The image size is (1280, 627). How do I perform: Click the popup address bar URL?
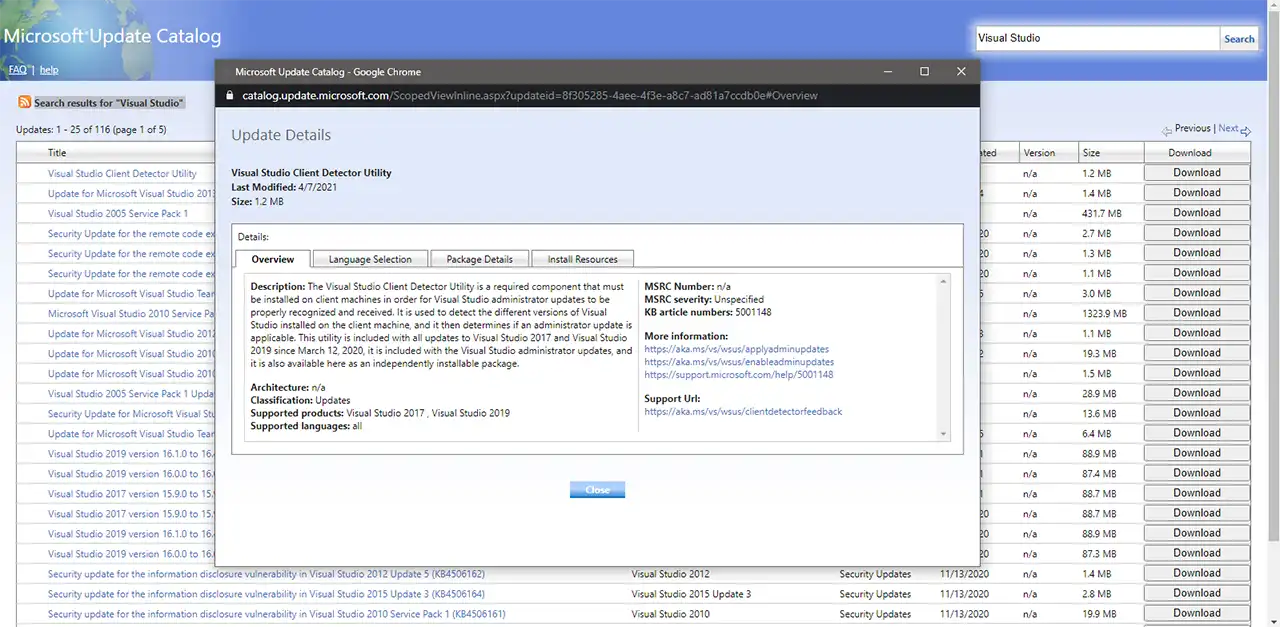(x=530, y=96)
